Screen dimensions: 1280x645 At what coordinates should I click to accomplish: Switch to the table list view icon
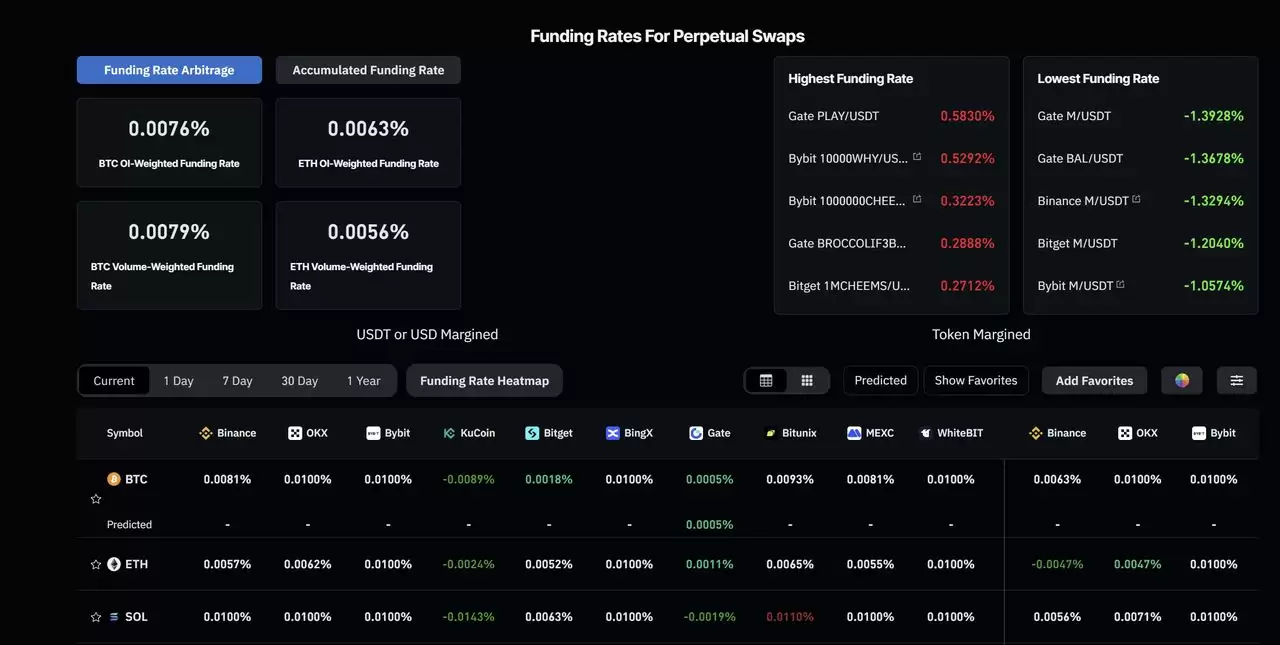(766, 381)
